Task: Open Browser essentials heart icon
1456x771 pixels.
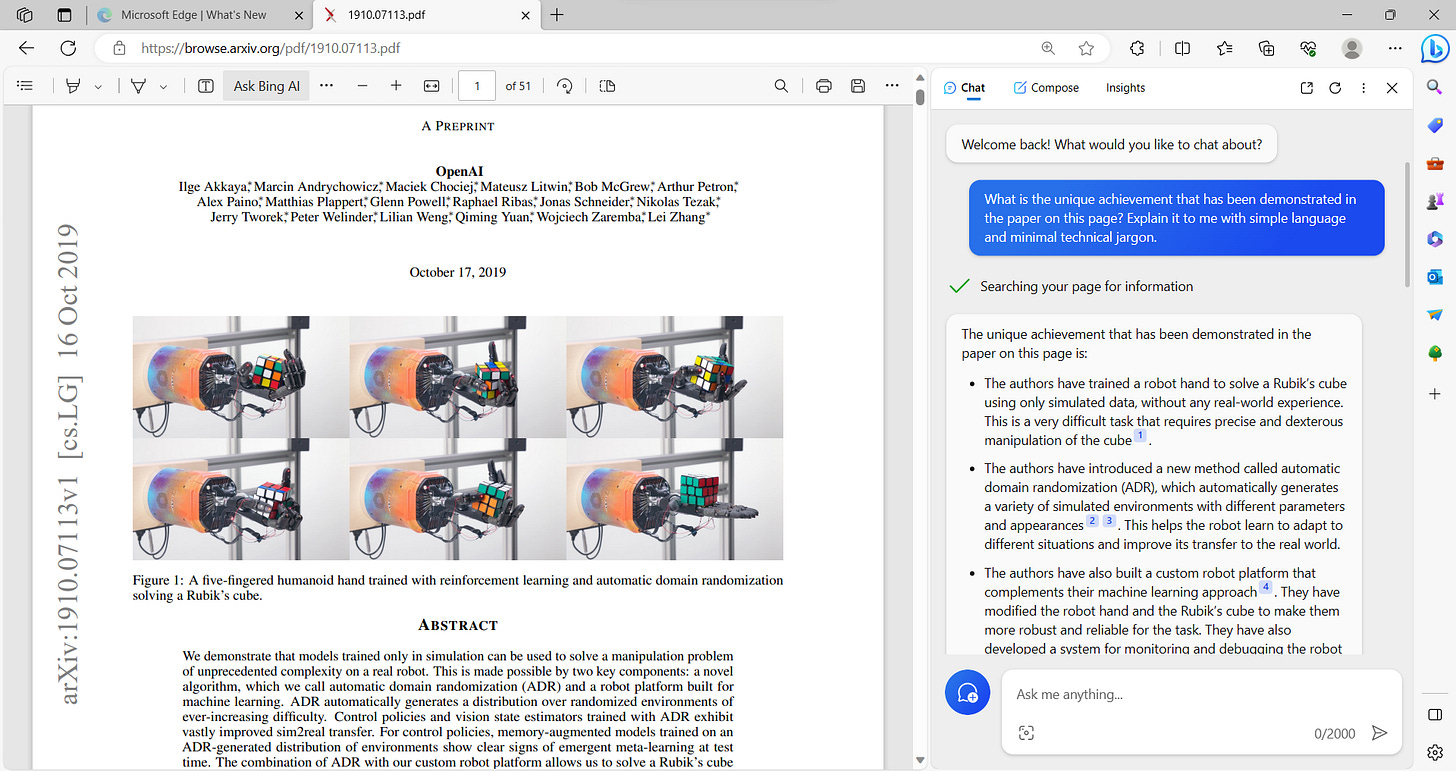Action: coord(1307,48)
